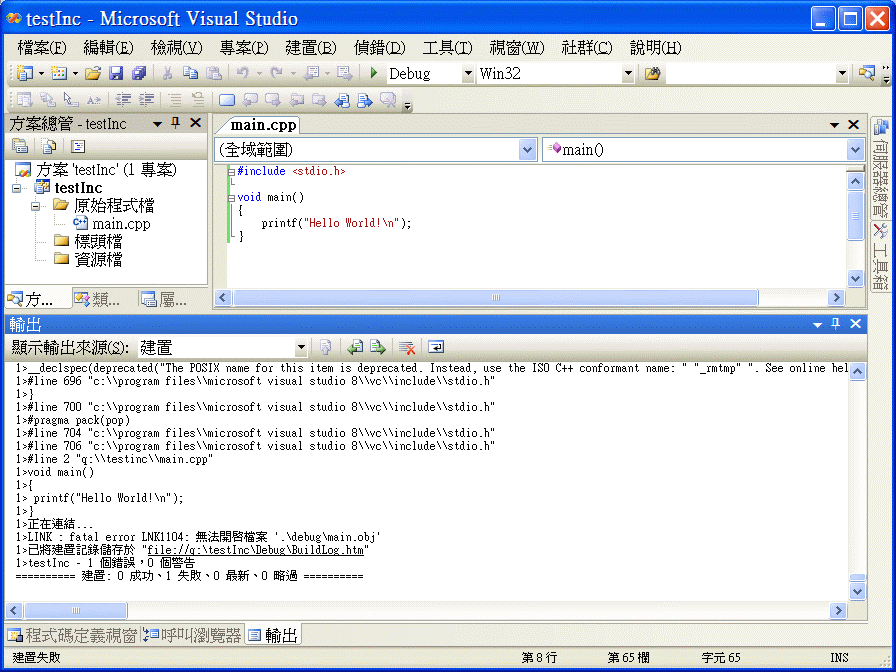The width and height of the screenshot is (896, 672).
Task: Open the Find combo box dropdown arrow
Action: pyautogui.click(x=842, y=73)
